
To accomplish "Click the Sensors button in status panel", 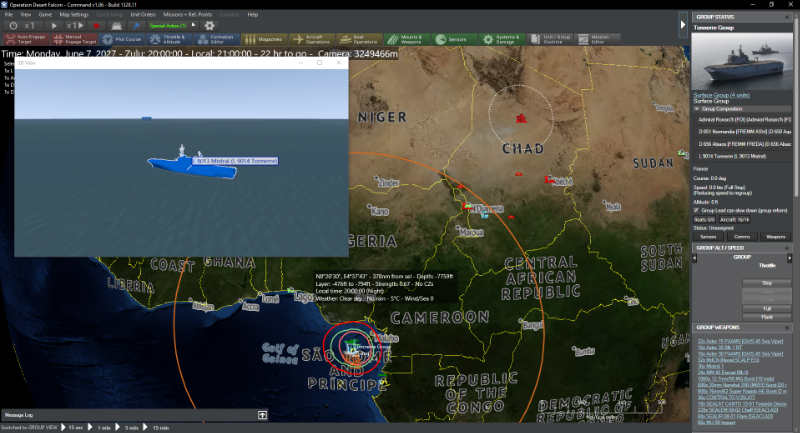I will 708,237.
